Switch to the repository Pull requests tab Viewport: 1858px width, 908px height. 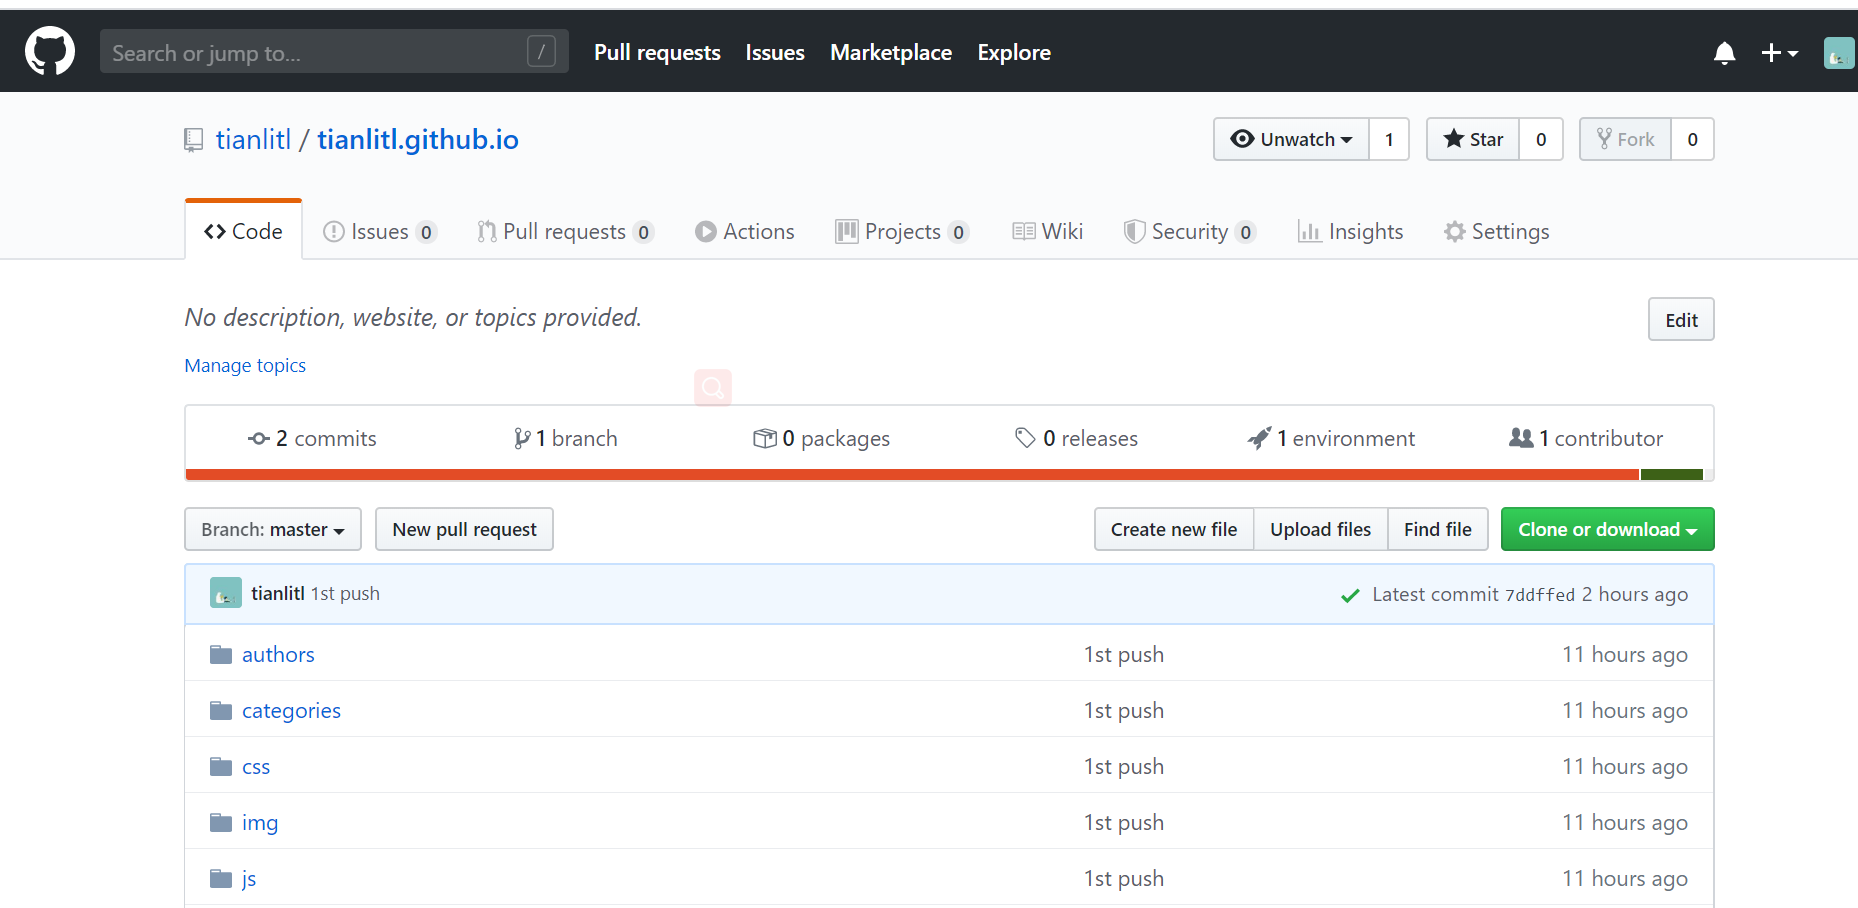coord(565,232)
